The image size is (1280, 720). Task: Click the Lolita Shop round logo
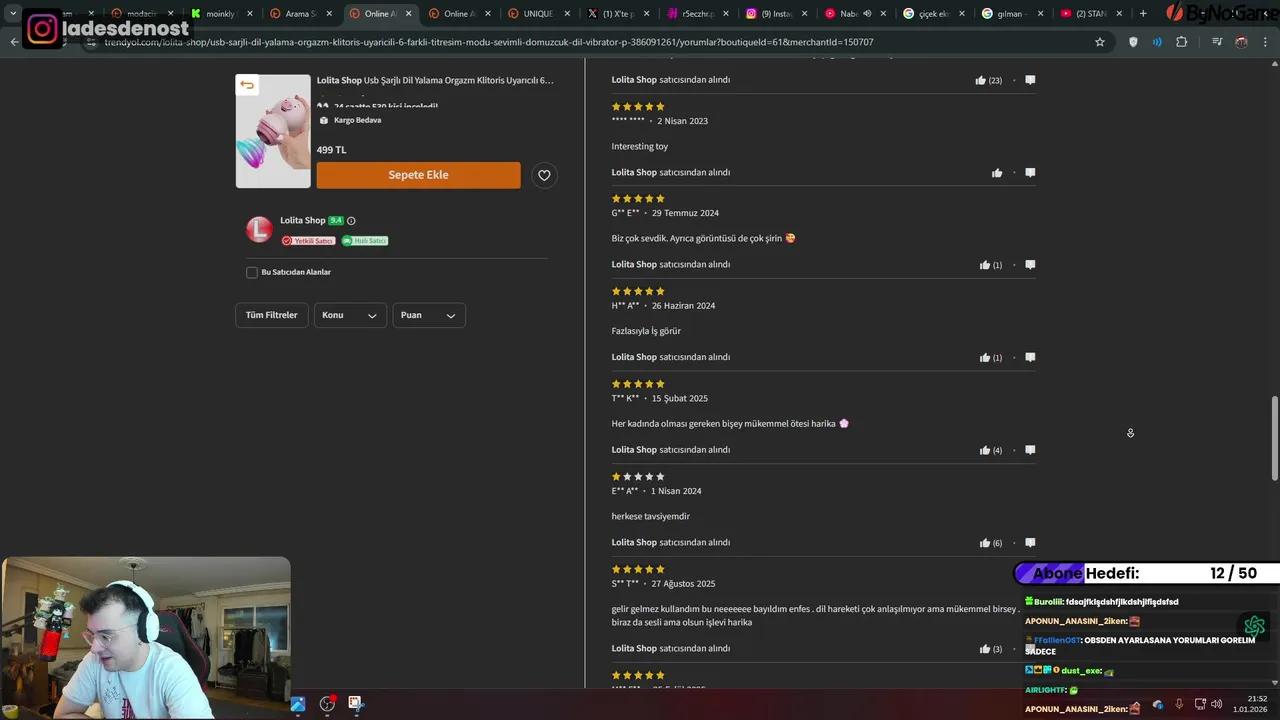[259, 229]
